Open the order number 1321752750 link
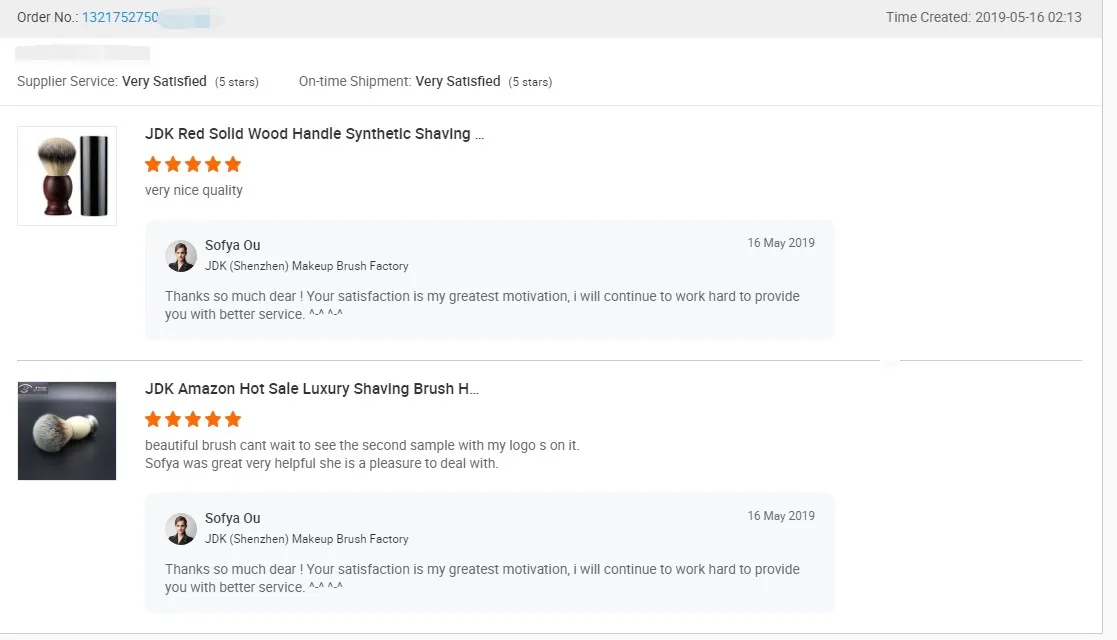This screenshot has height=640, width=1117. pos(120,18)
